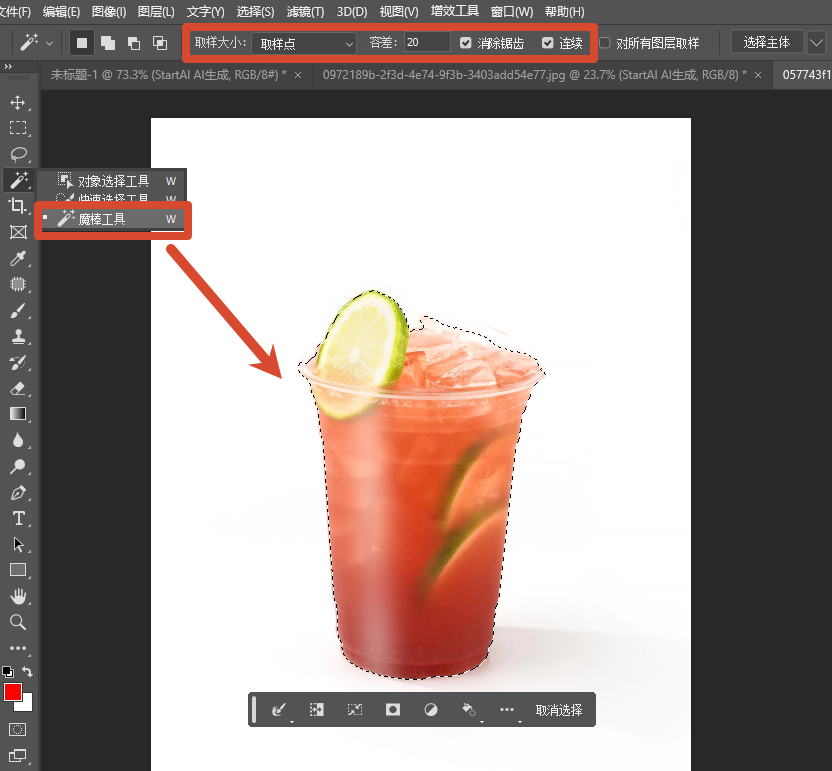Choose Subtract from Selection mode
The width and height of the screenshot is (832, 771).
coord(134,43)
